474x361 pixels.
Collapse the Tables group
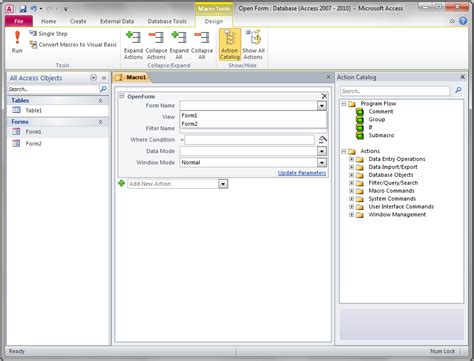pos(100,100)
